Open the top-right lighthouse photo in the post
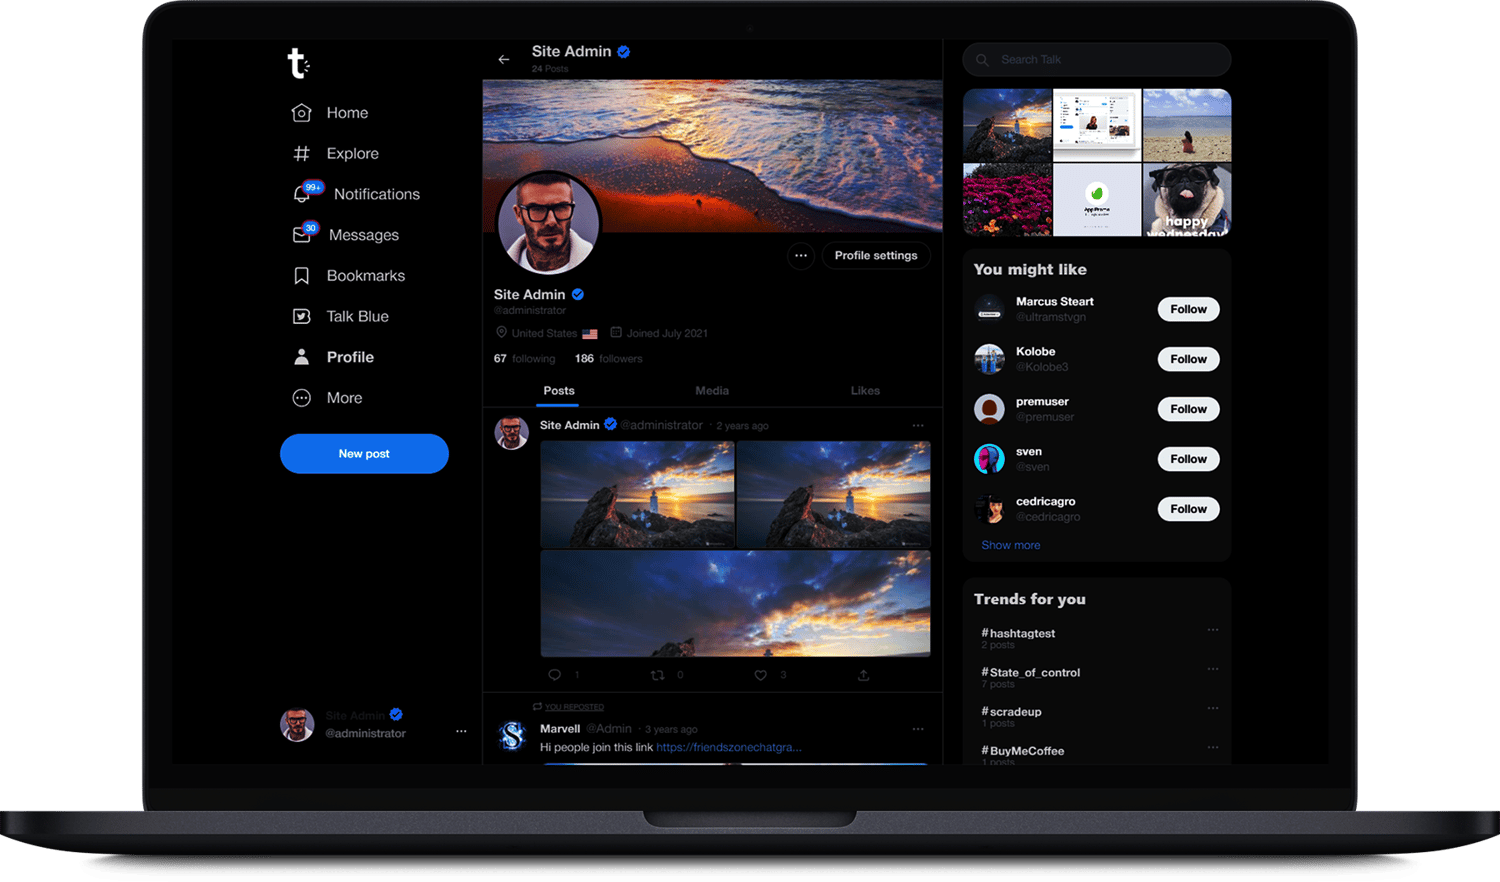1500x882 pixels. coord(834,494)
